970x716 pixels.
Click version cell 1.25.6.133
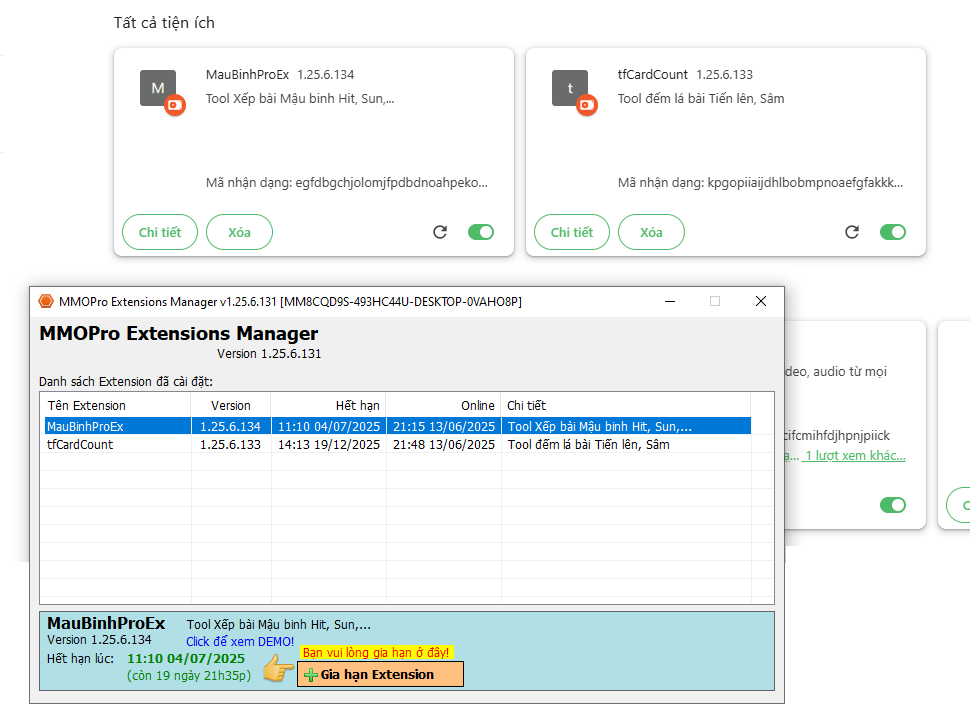(x=231, y=444)
